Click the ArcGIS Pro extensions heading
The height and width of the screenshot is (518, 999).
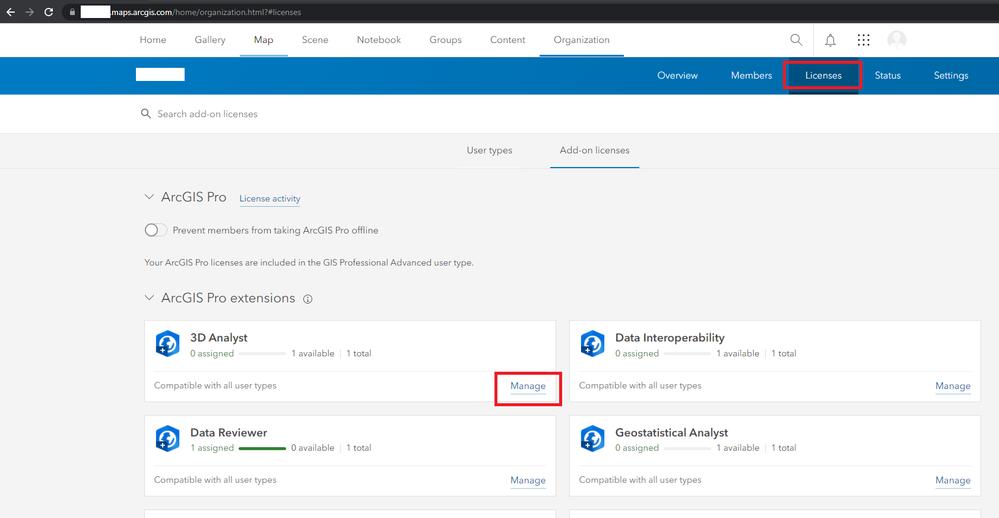(228, 298)
